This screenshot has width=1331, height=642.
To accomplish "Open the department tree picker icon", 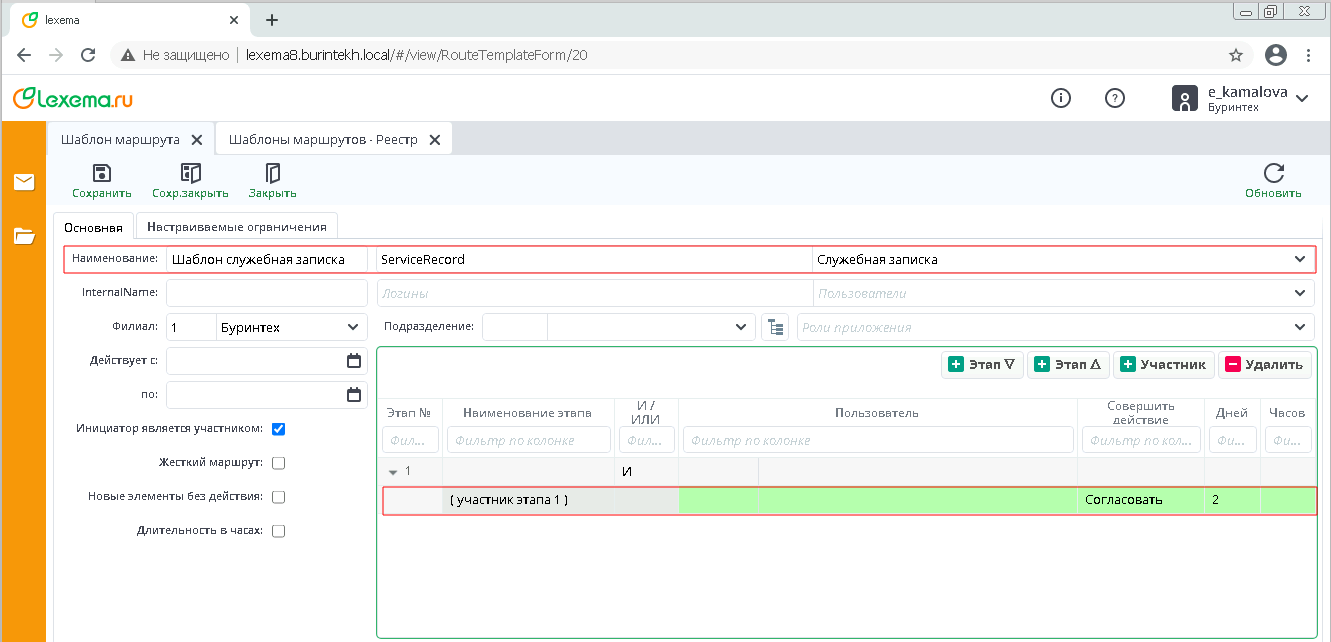I will [x=775, y=327].
